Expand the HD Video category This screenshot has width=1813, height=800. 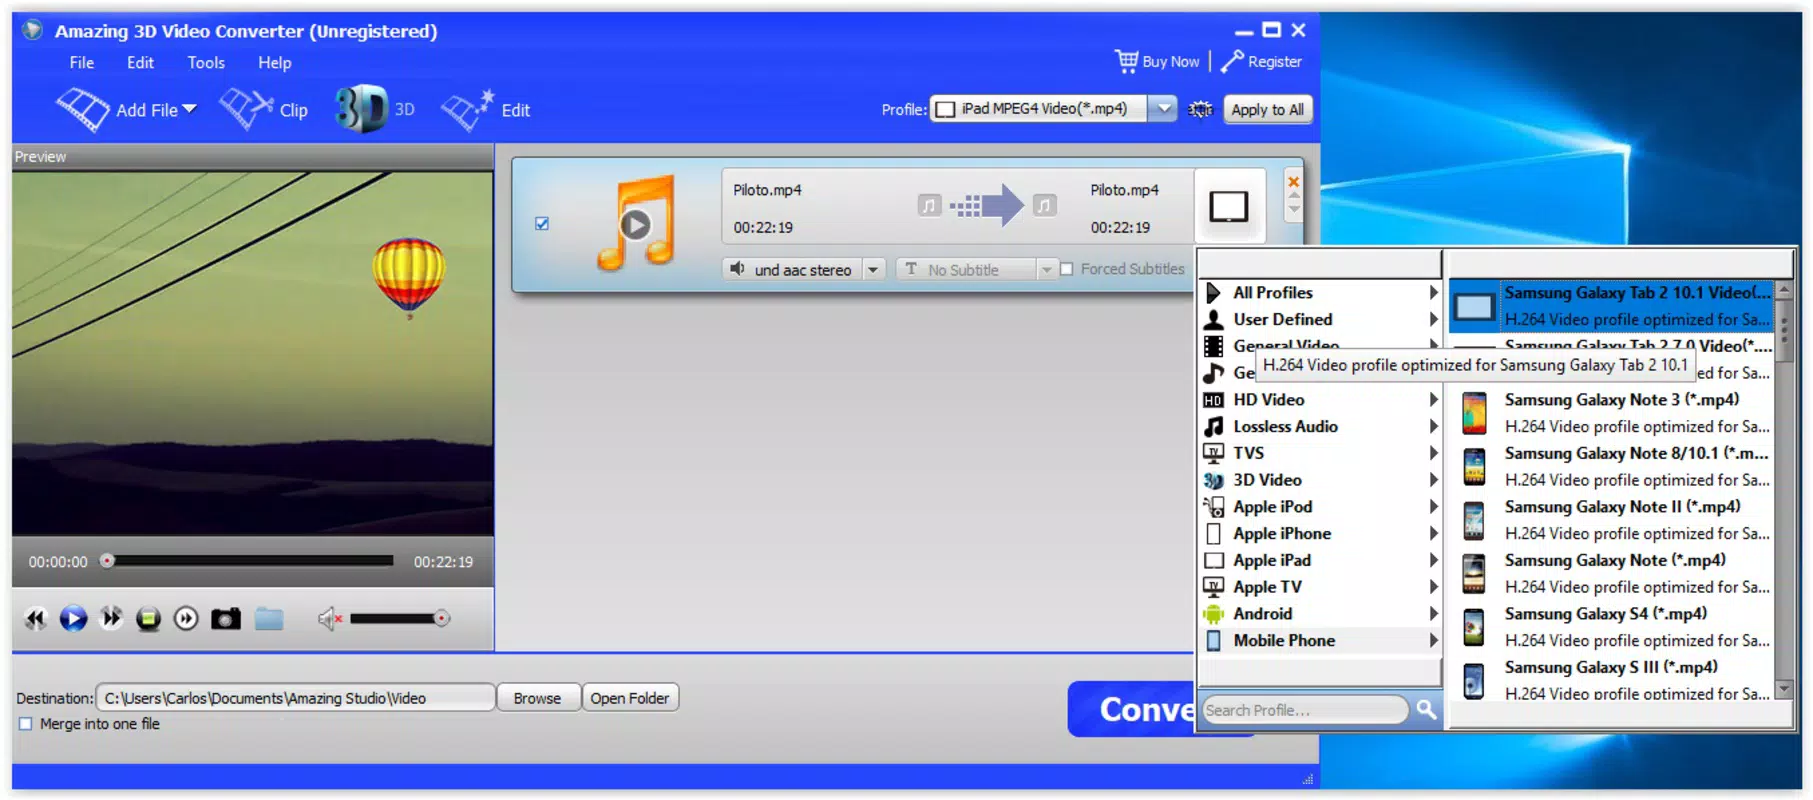click(x=1320, y=400)
